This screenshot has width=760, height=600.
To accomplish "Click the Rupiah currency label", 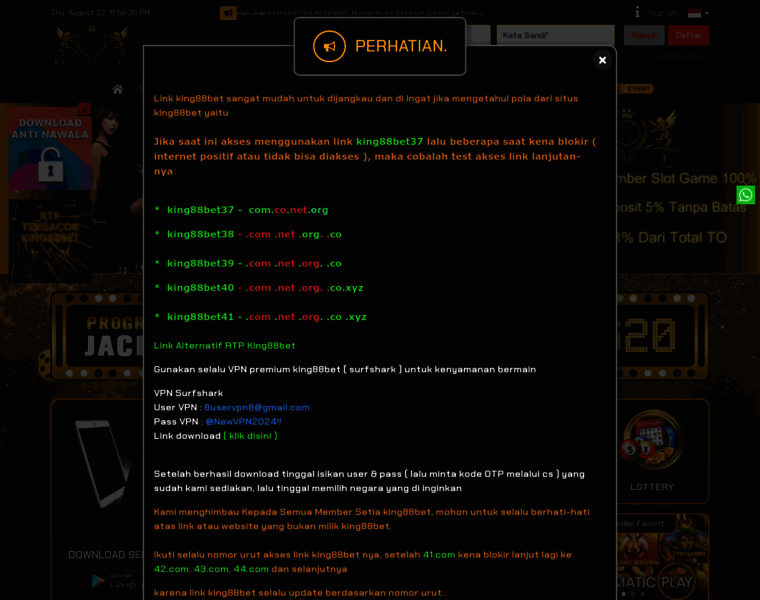I will [663, 13].
